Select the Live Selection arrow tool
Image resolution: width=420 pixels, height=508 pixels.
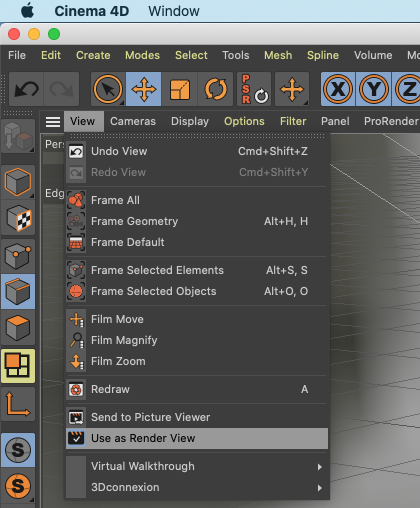(x=108, y=89)
